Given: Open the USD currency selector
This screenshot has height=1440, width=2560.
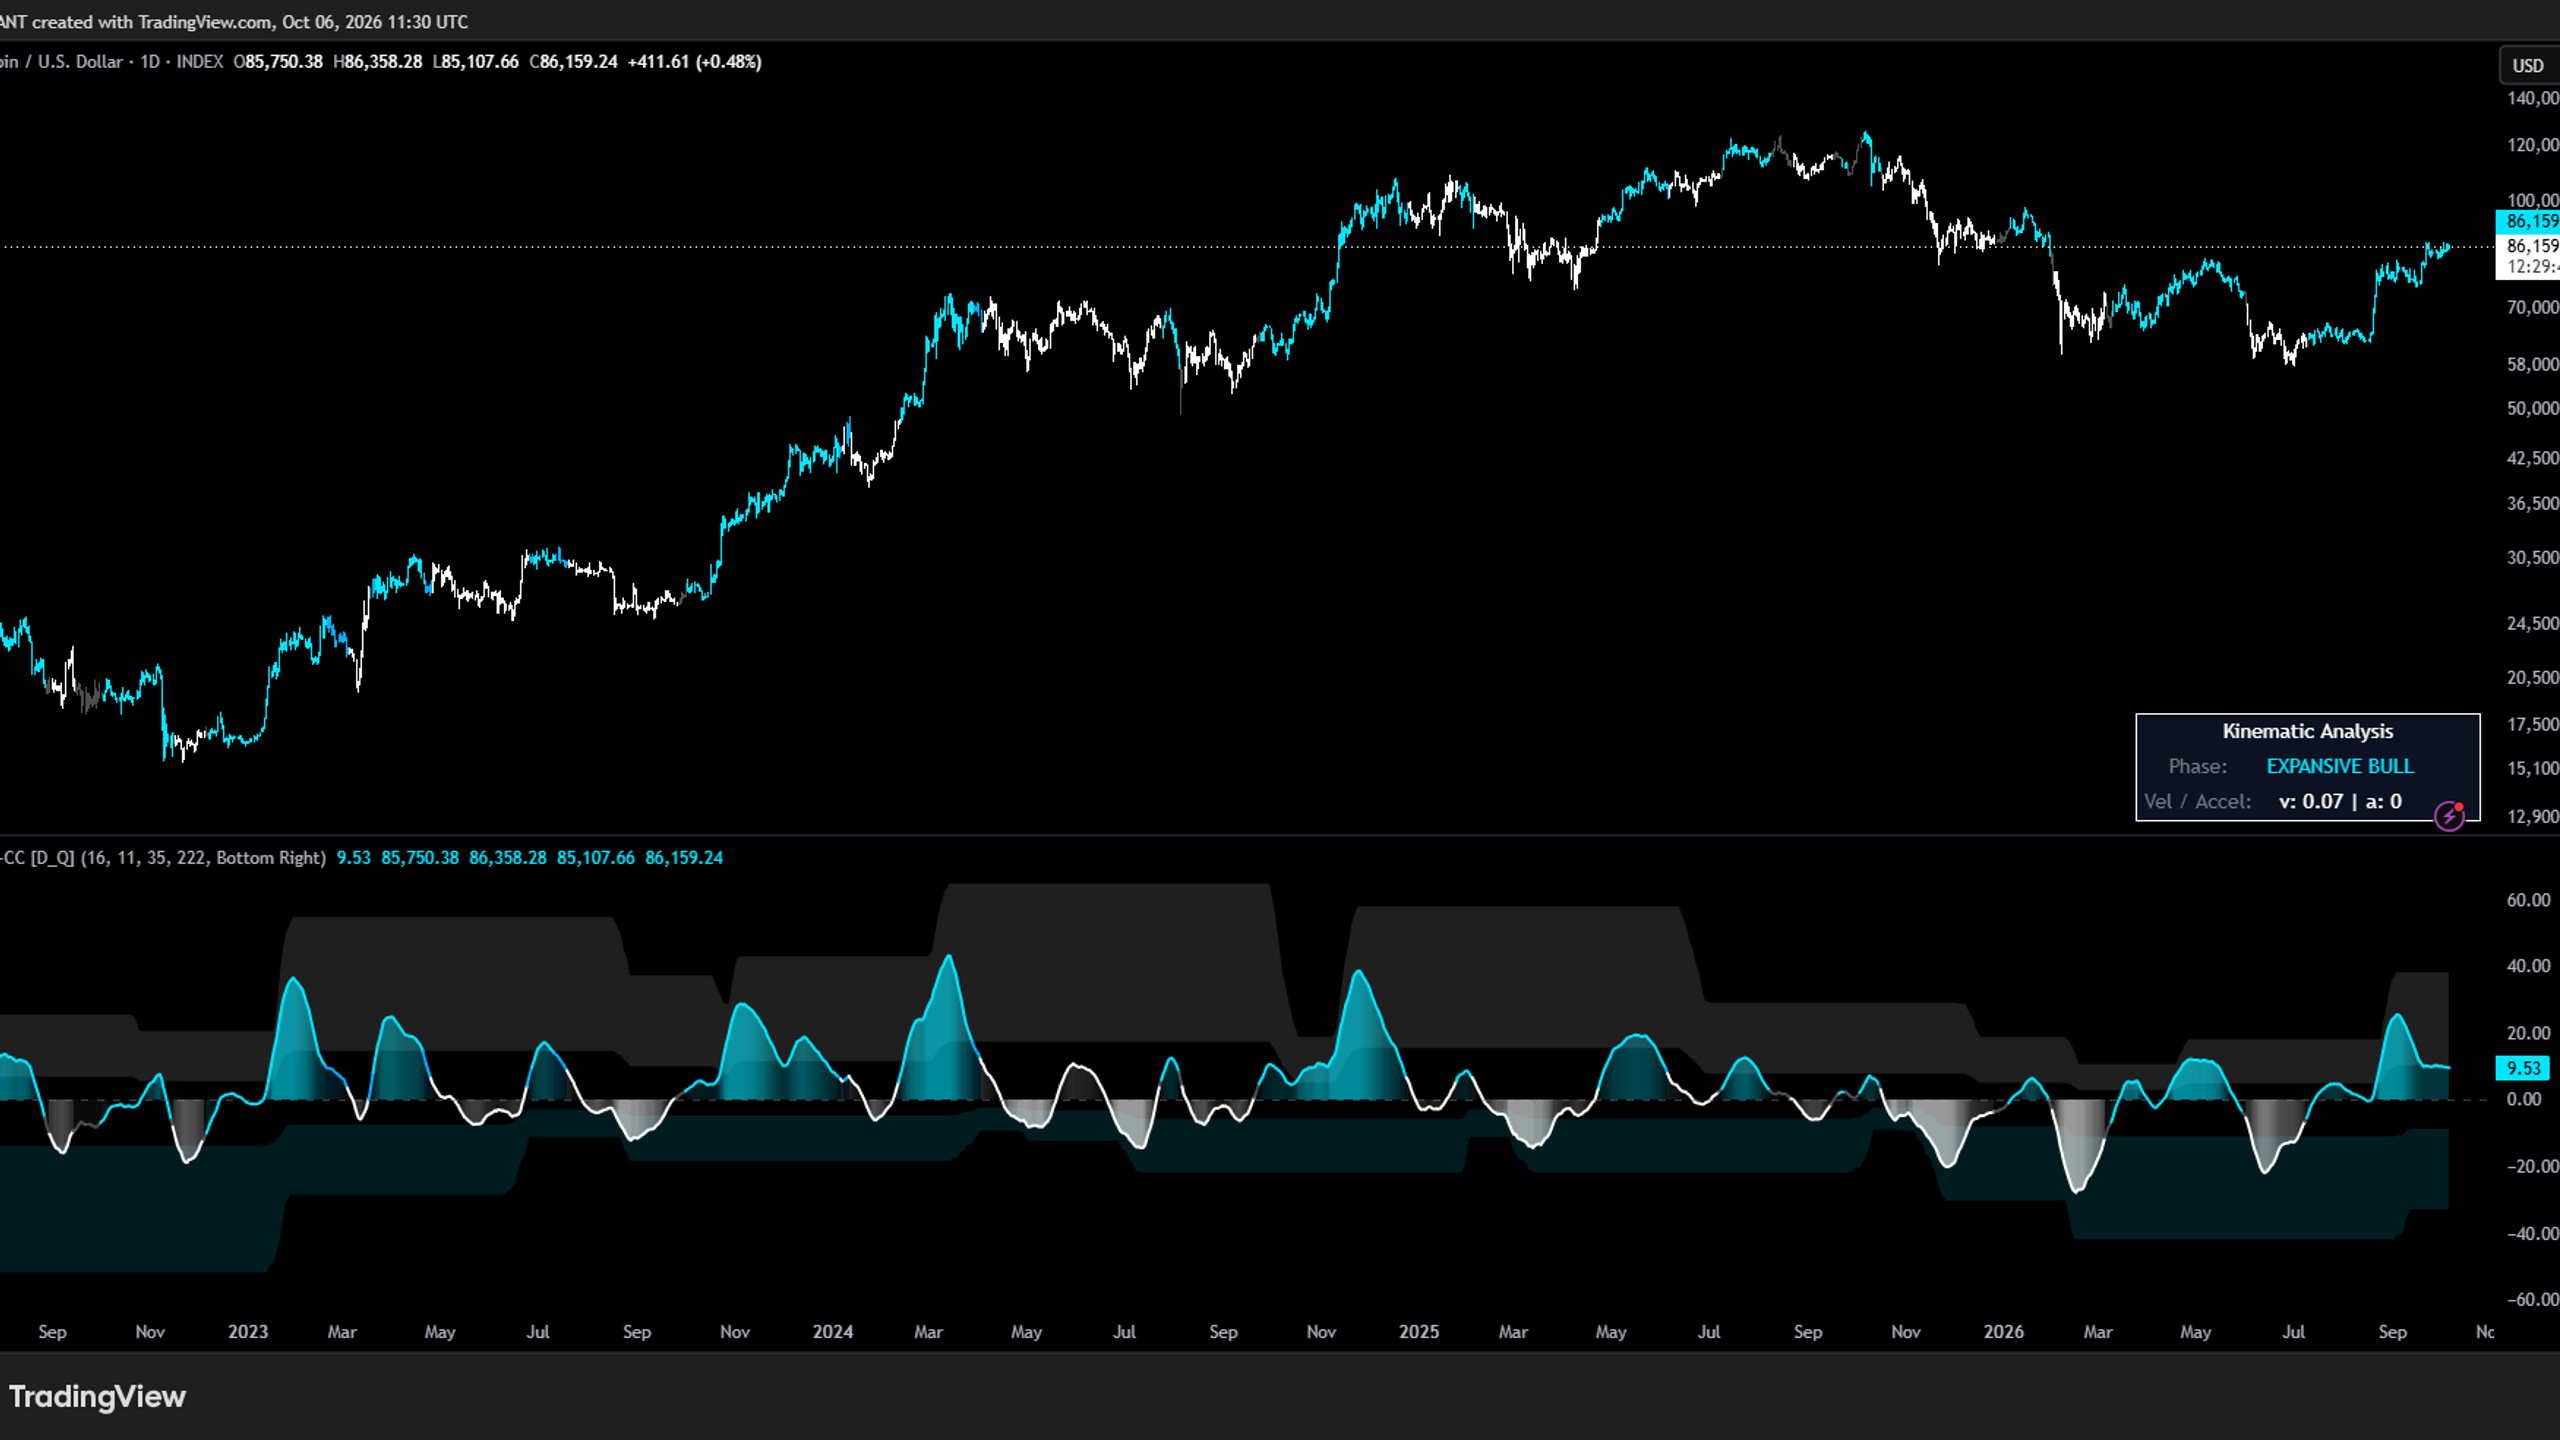Looking at the screenshot, I should pos(2528,66).
